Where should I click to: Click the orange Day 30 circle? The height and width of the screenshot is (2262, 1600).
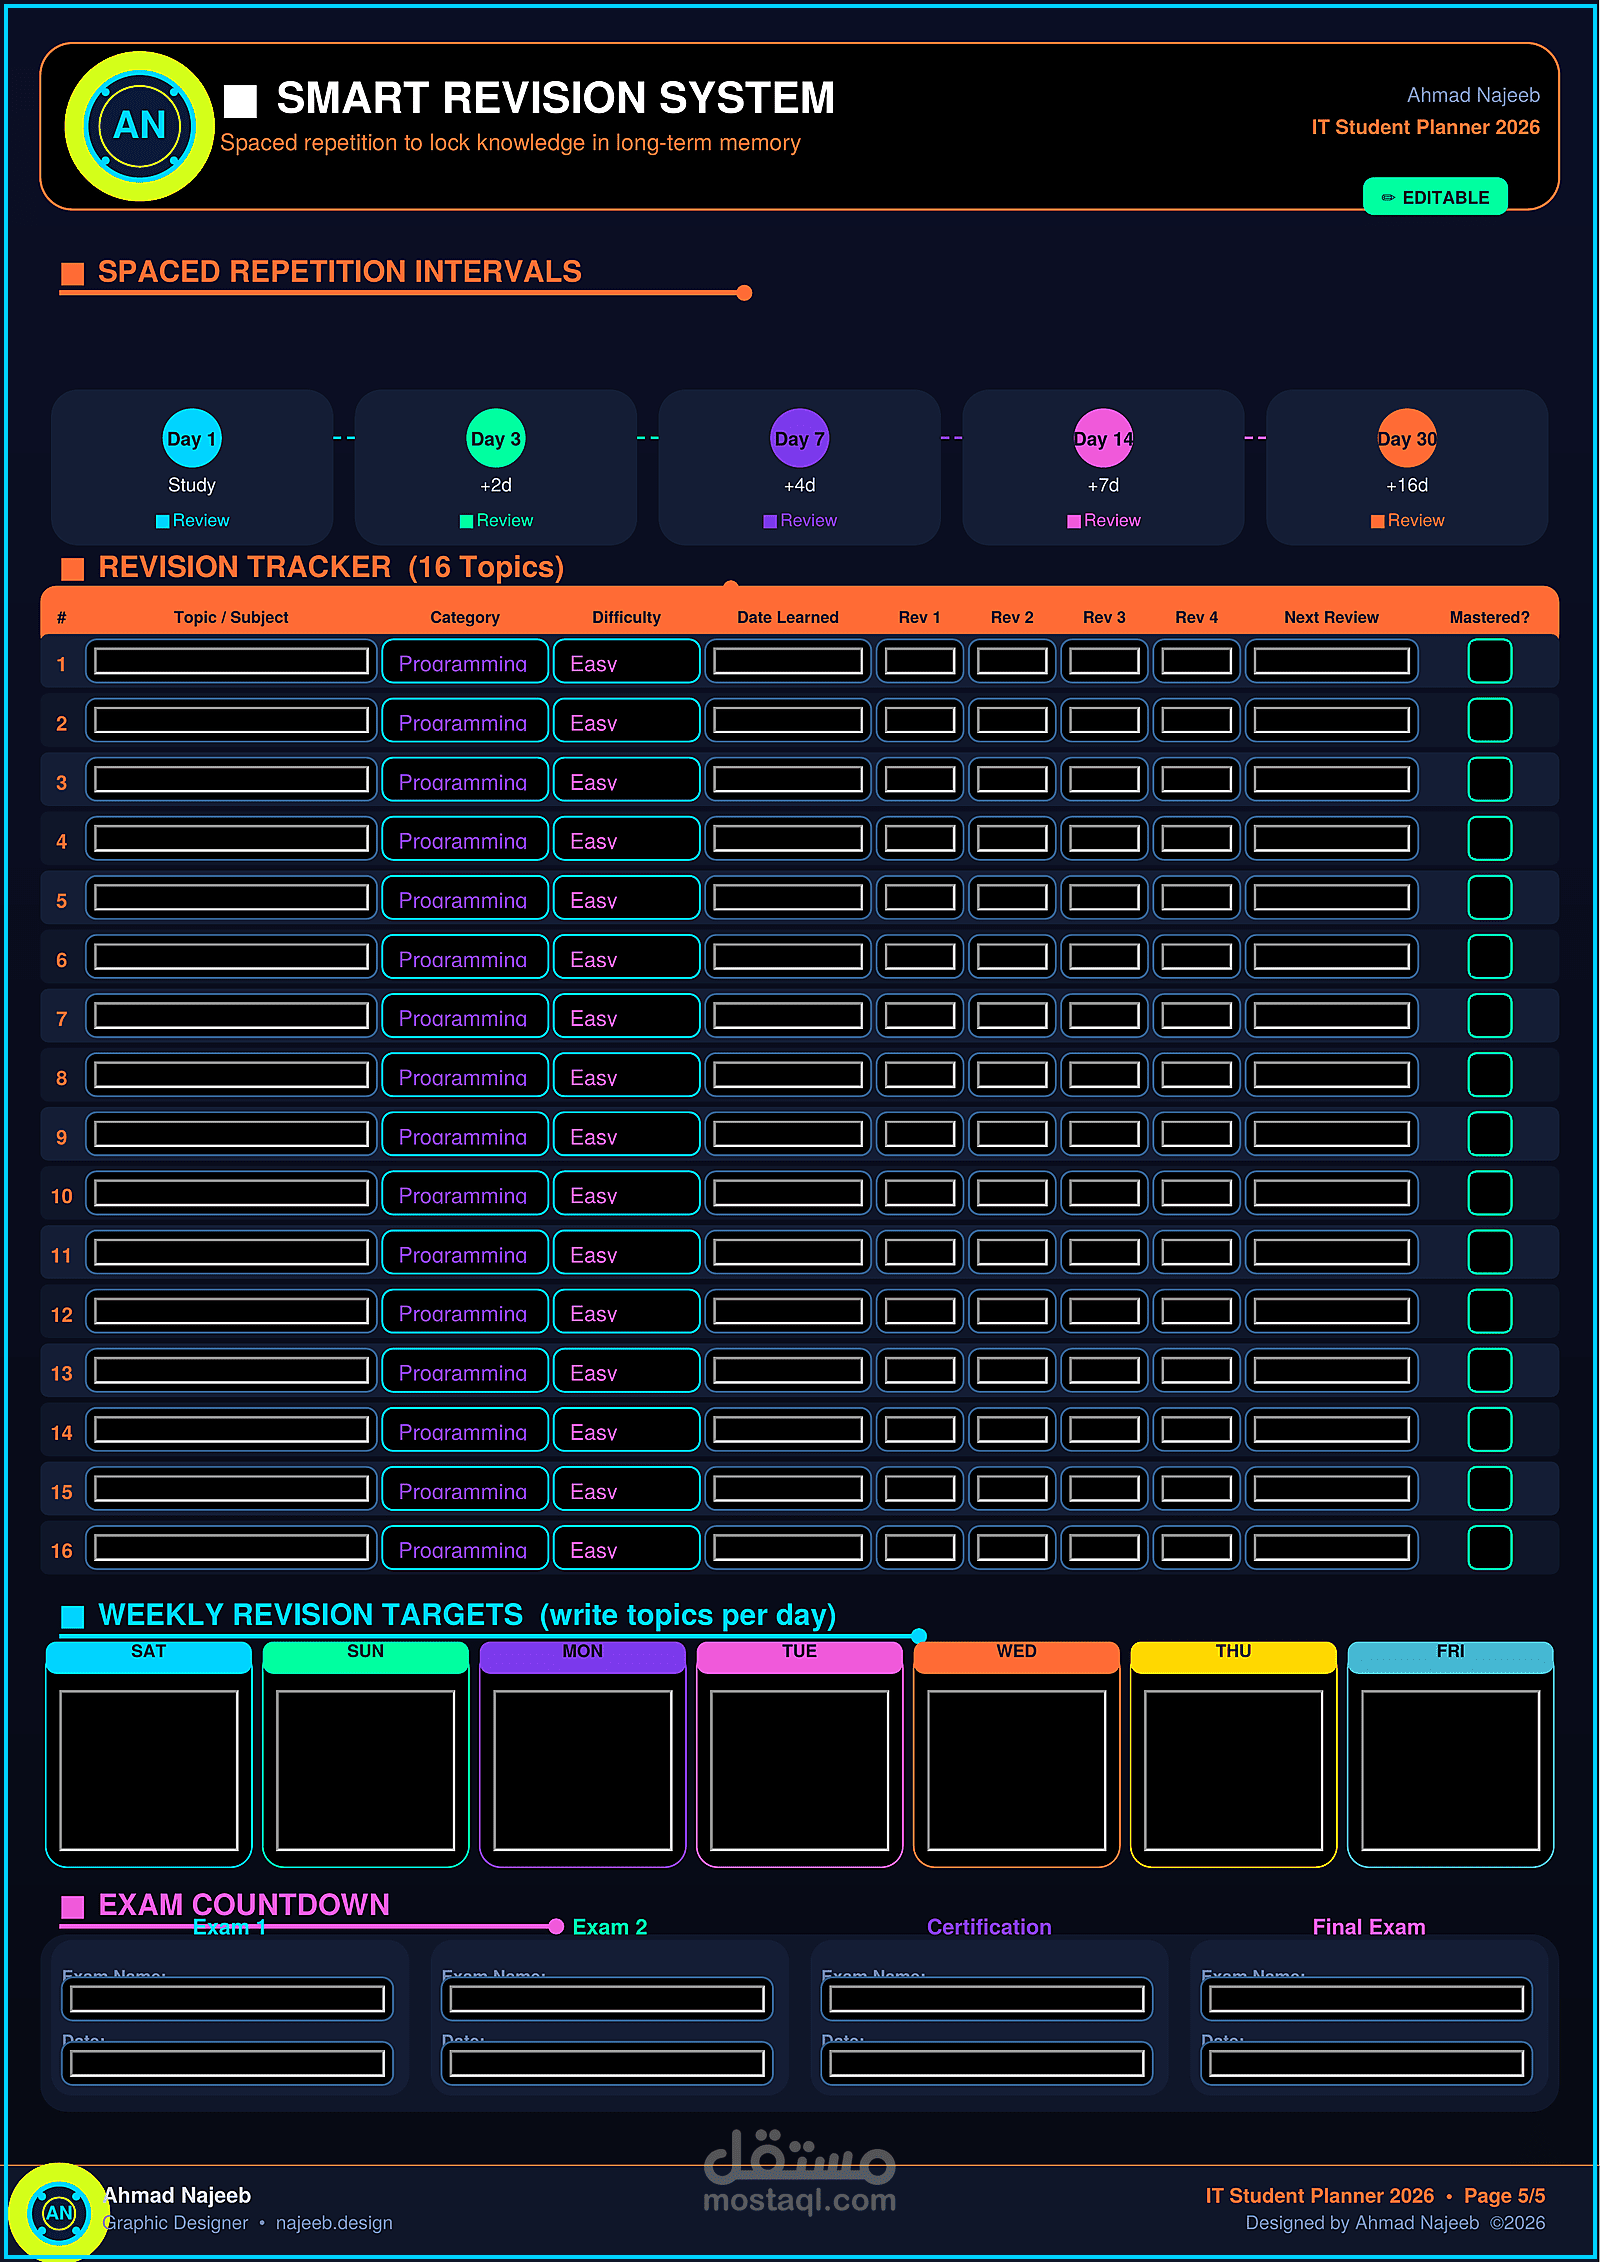click(x=1406, y=438)
